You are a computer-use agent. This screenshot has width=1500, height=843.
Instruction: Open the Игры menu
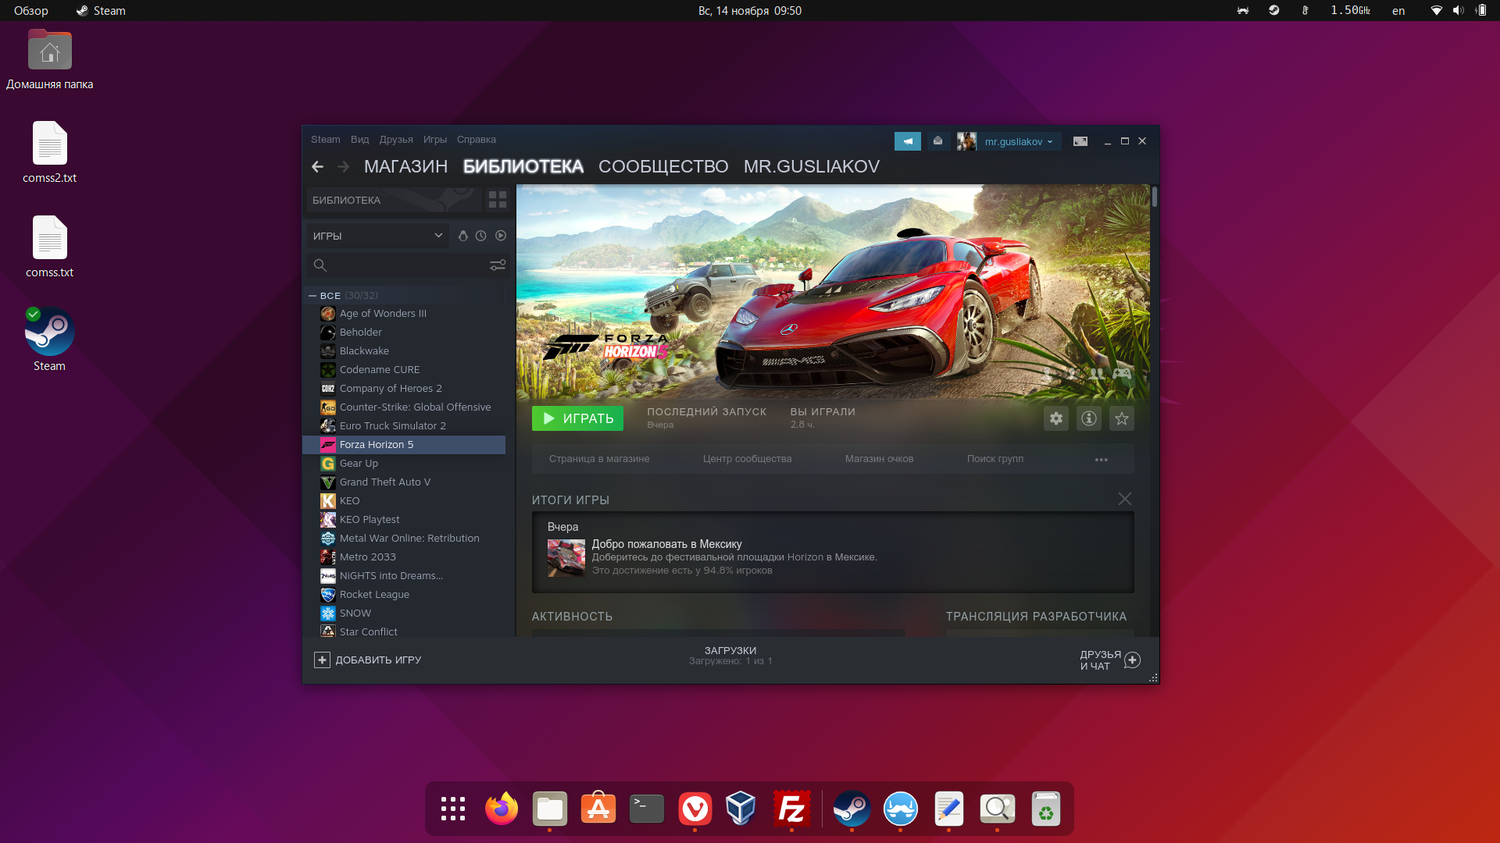click(435, 140)
